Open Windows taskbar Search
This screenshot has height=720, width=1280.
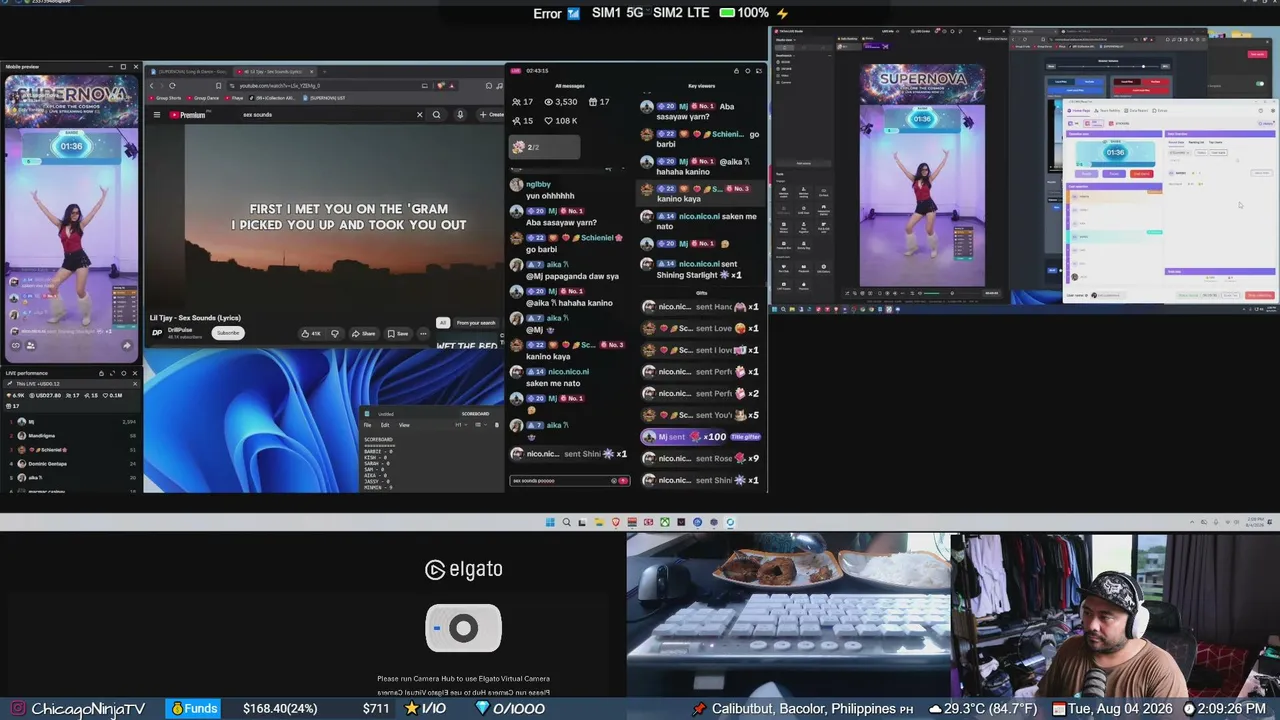pos(566,522)
